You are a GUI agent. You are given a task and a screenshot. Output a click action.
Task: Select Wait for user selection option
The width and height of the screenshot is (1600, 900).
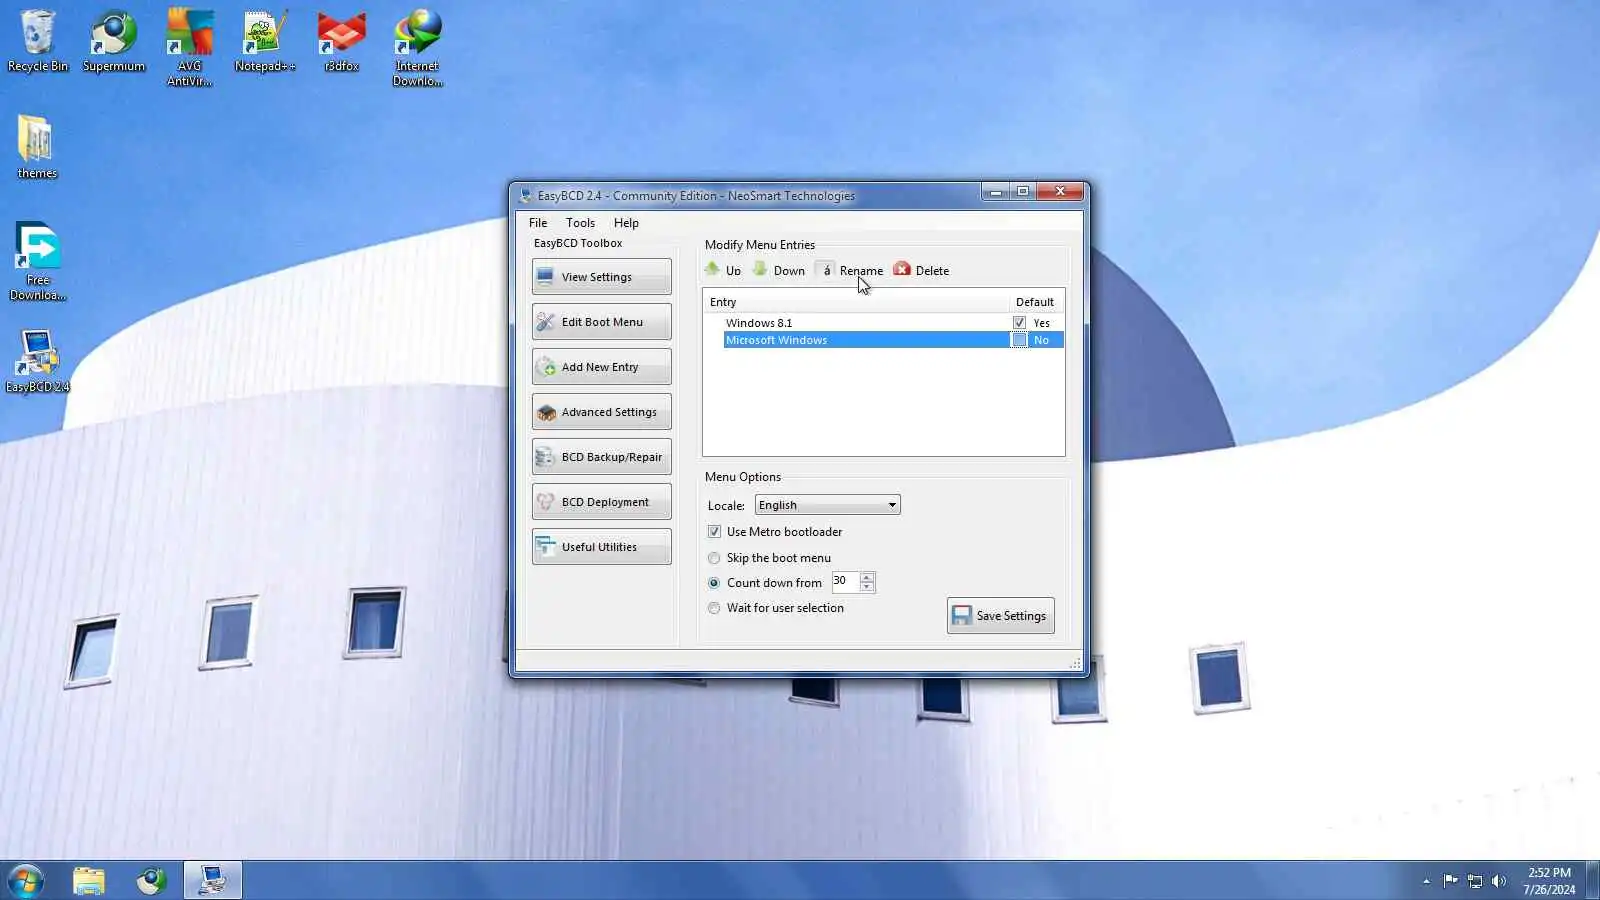pyautogui.click(x=714, y=608)
